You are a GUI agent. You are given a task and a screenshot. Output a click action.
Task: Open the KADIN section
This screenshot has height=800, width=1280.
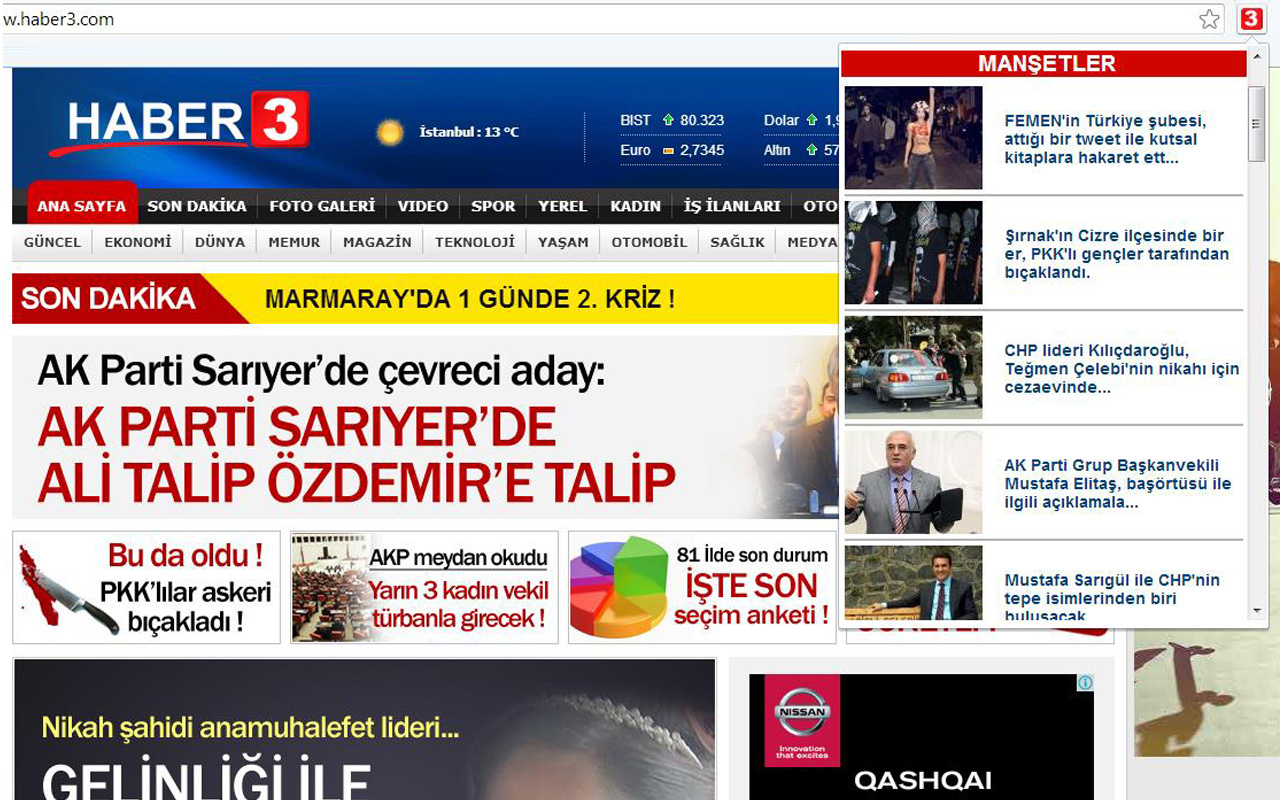[x=636, y=206]
